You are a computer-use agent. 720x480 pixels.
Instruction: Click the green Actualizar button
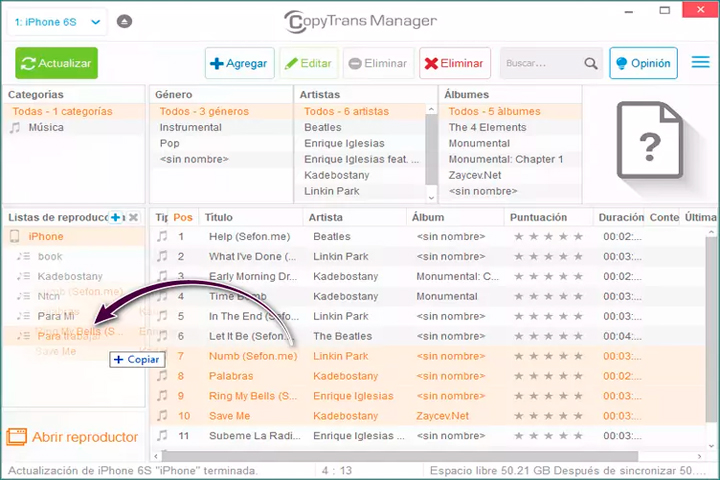(x=56, y=63)
